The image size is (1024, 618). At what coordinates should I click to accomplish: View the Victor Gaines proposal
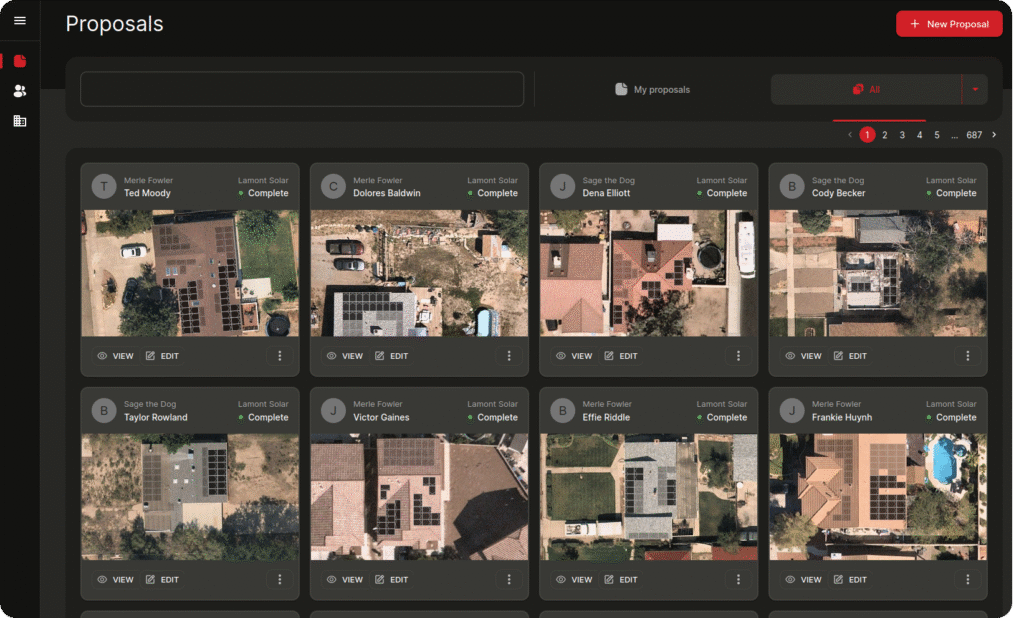(x=344, y=579)
